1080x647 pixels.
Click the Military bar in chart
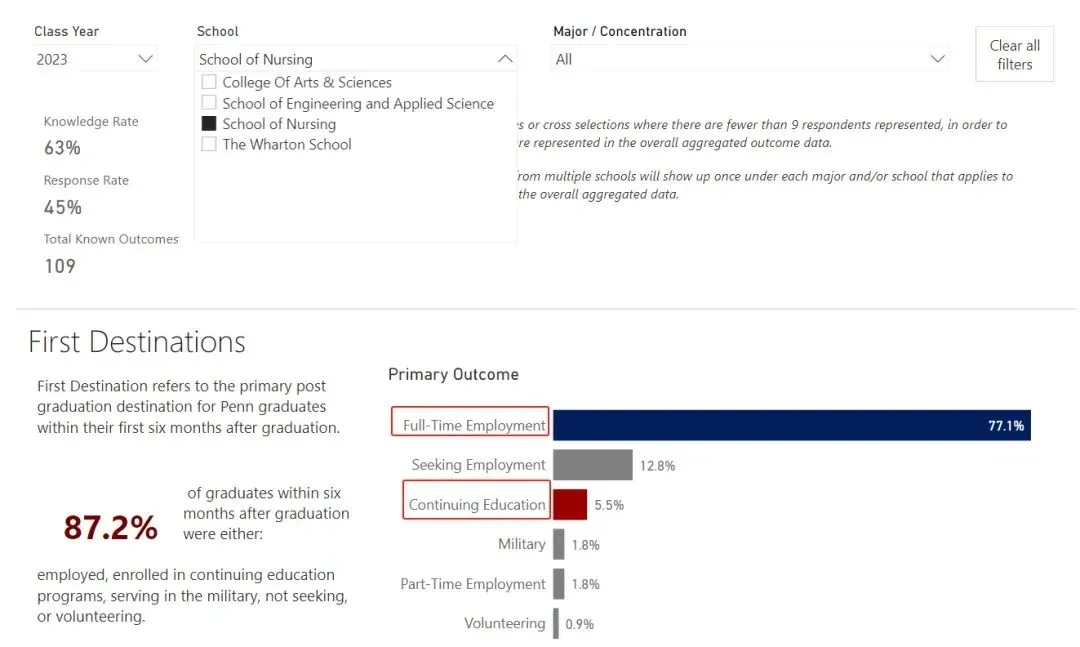tap(559, 544)
